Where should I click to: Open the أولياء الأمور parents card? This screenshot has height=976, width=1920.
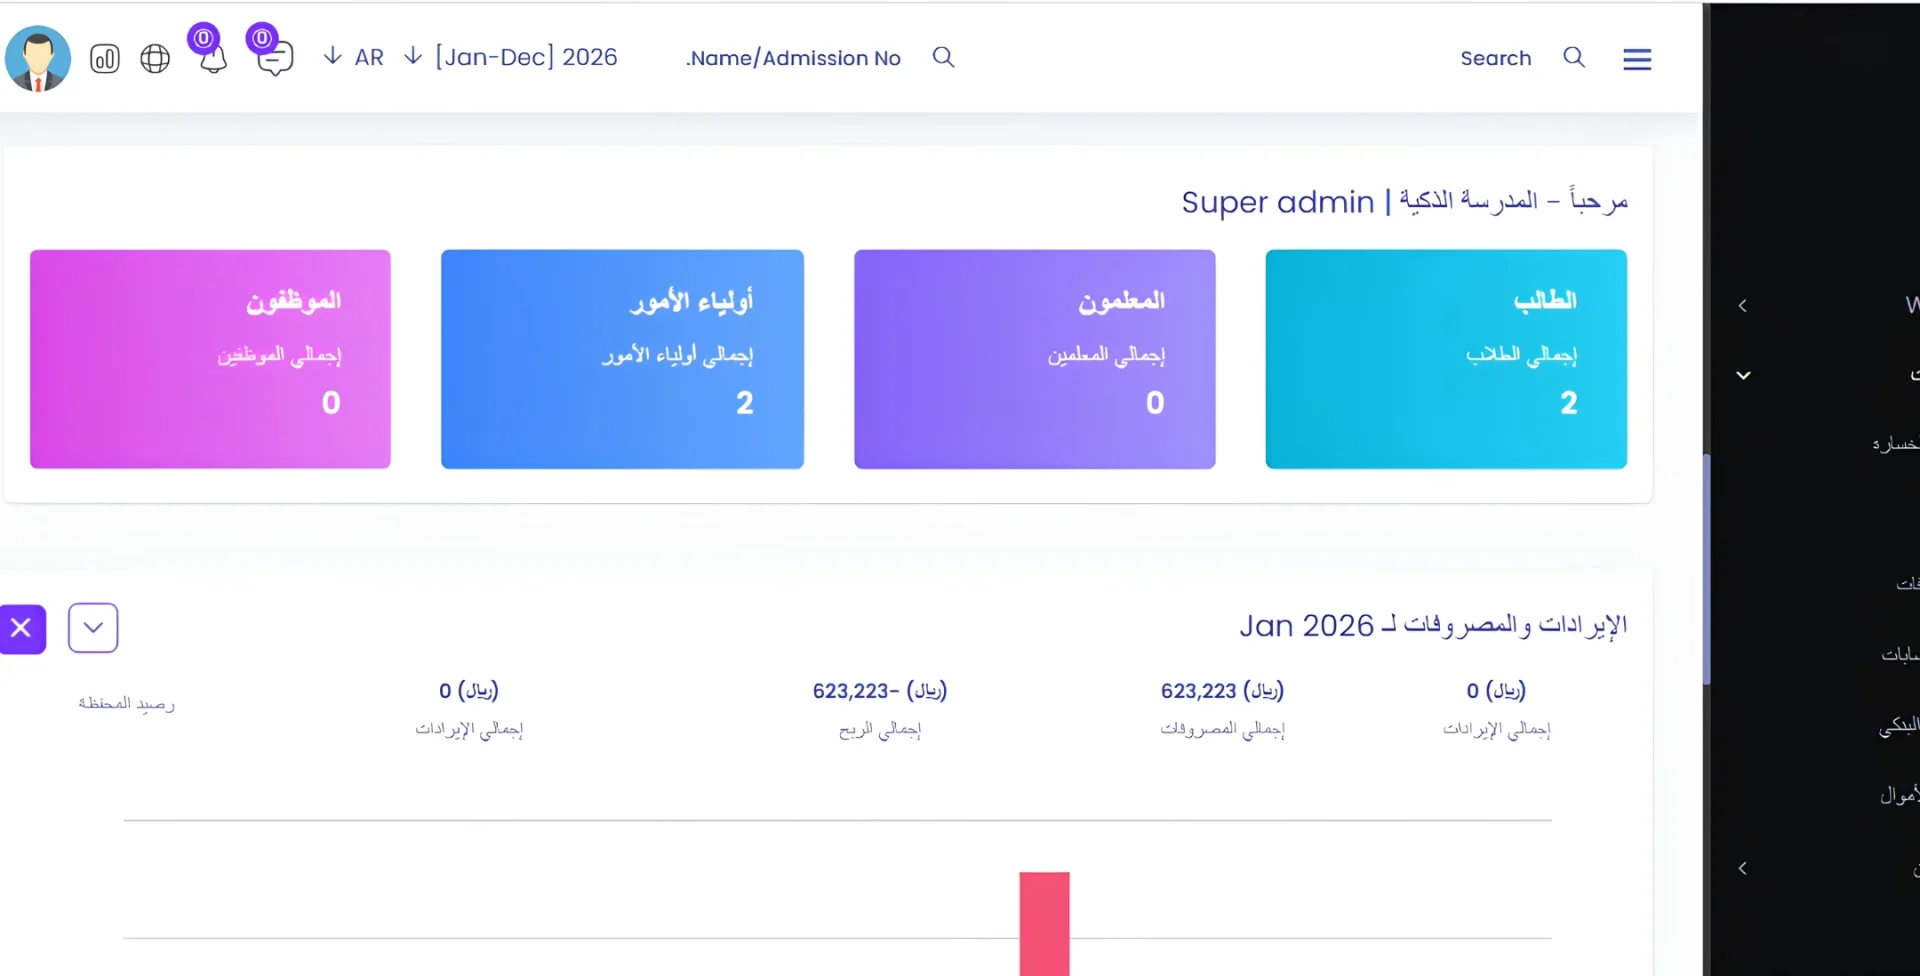click(622, 359)
